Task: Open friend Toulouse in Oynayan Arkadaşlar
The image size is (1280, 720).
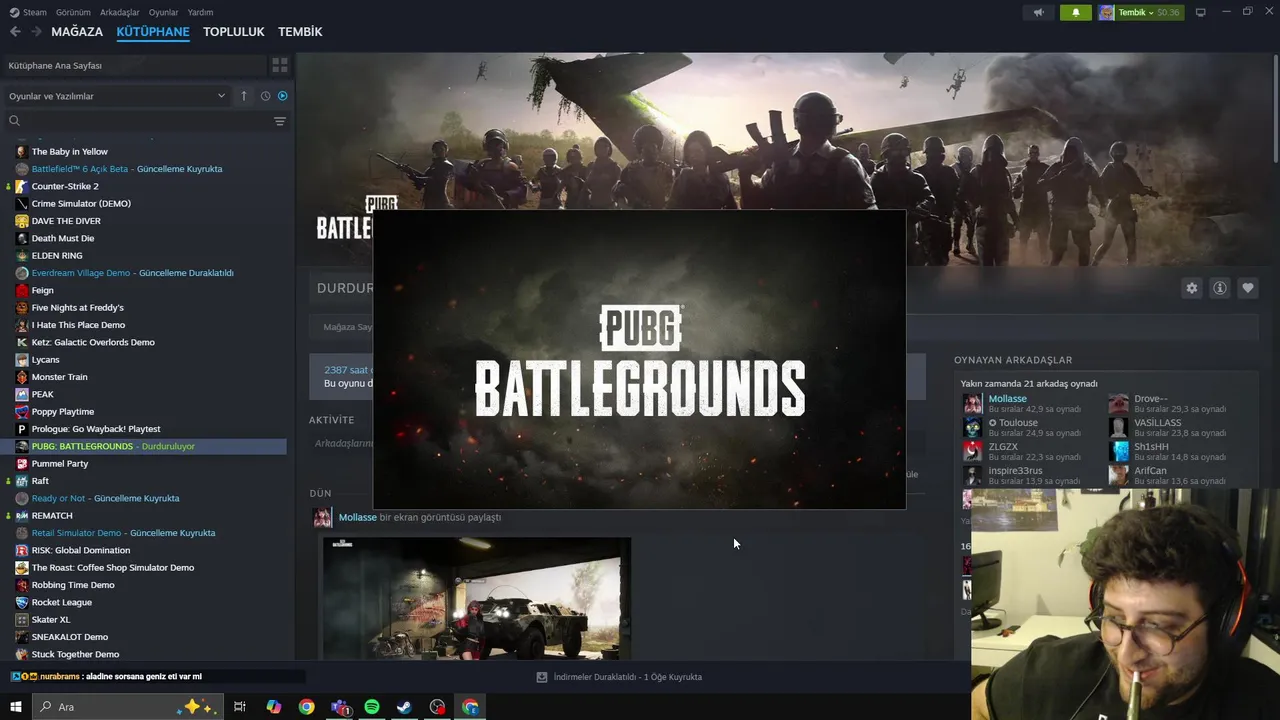Action: 1018,422
